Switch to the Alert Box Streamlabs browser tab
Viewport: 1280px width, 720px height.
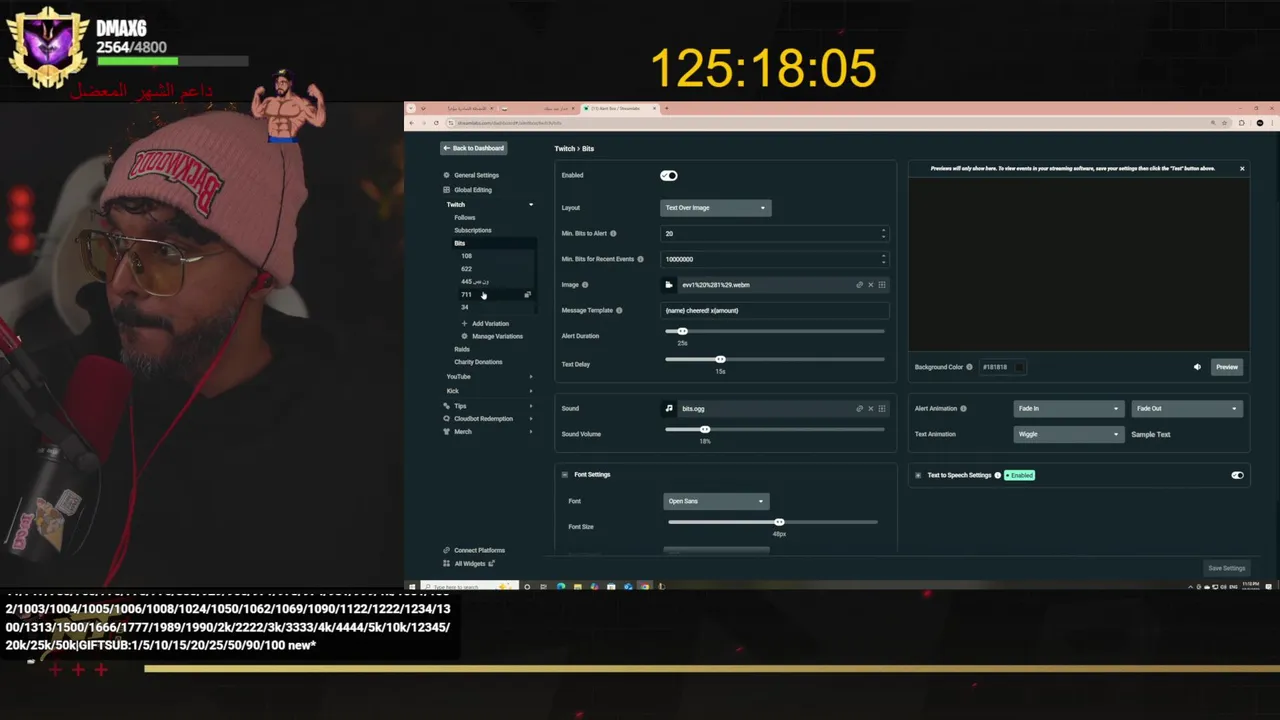(x=620, y=108)
